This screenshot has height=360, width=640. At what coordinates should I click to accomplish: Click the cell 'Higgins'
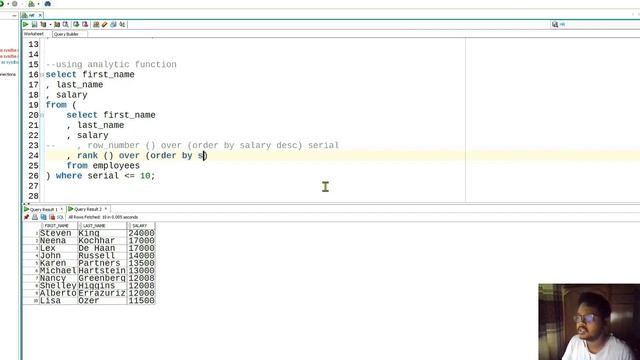coord(102,286)
